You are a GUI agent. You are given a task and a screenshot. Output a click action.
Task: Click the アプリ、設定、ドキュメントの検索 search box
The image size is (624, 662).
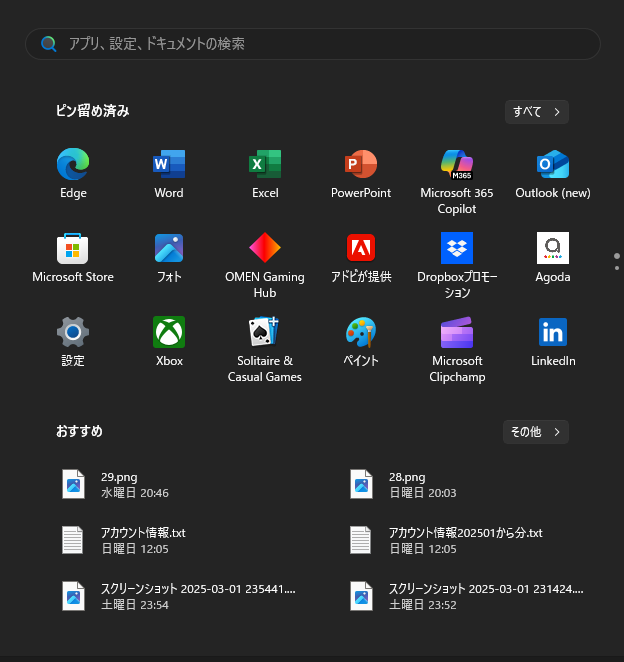click(313, 44)
